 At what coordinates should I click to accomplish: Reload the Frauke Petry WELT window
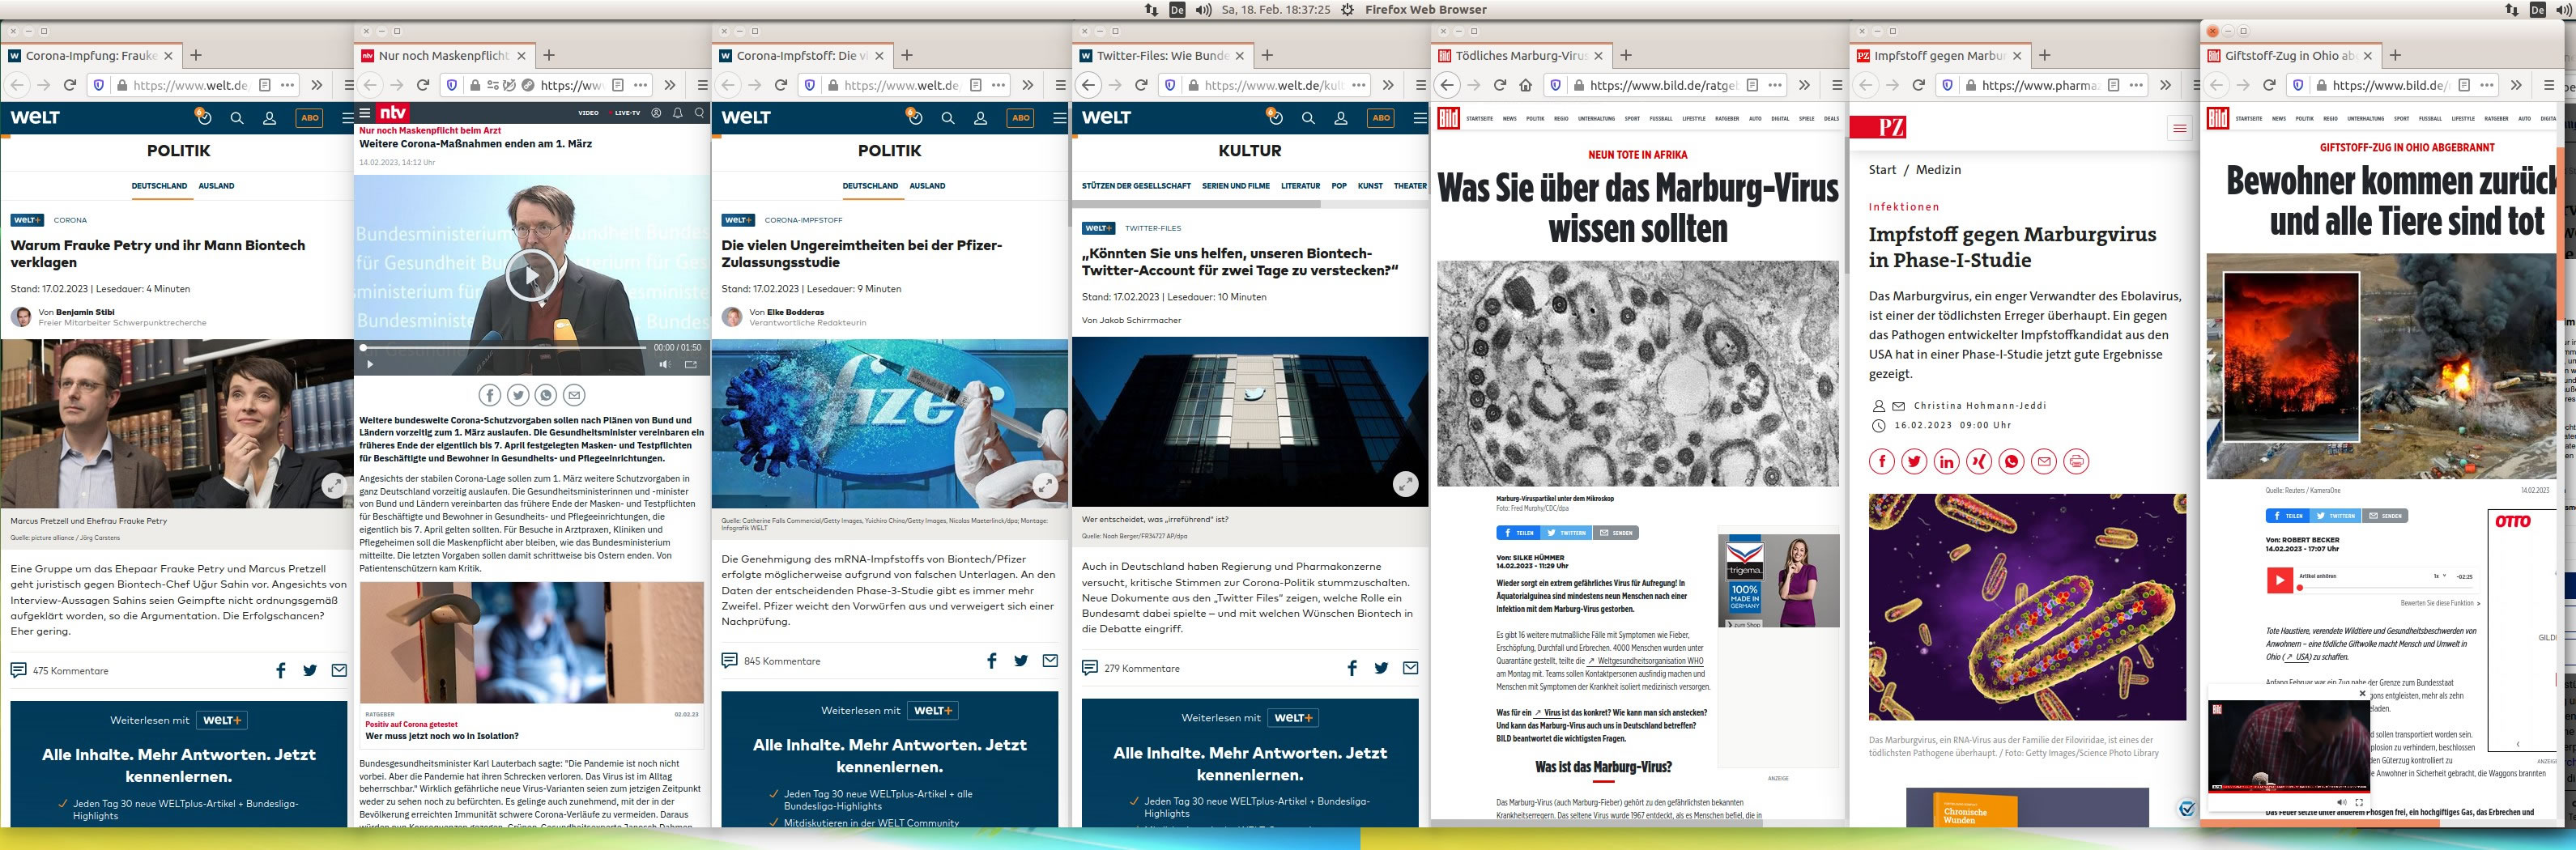tap(70, 85)
